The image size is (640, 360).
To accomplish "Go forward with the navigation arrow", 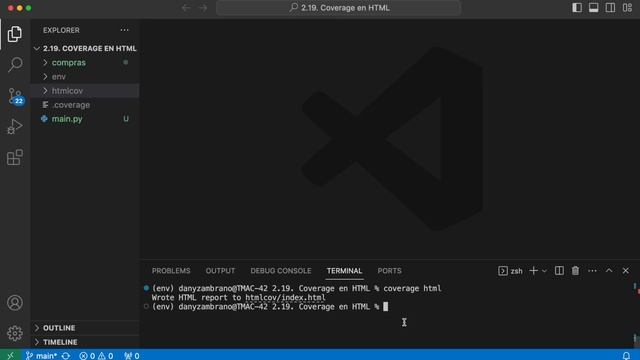I will click(203, 8).
